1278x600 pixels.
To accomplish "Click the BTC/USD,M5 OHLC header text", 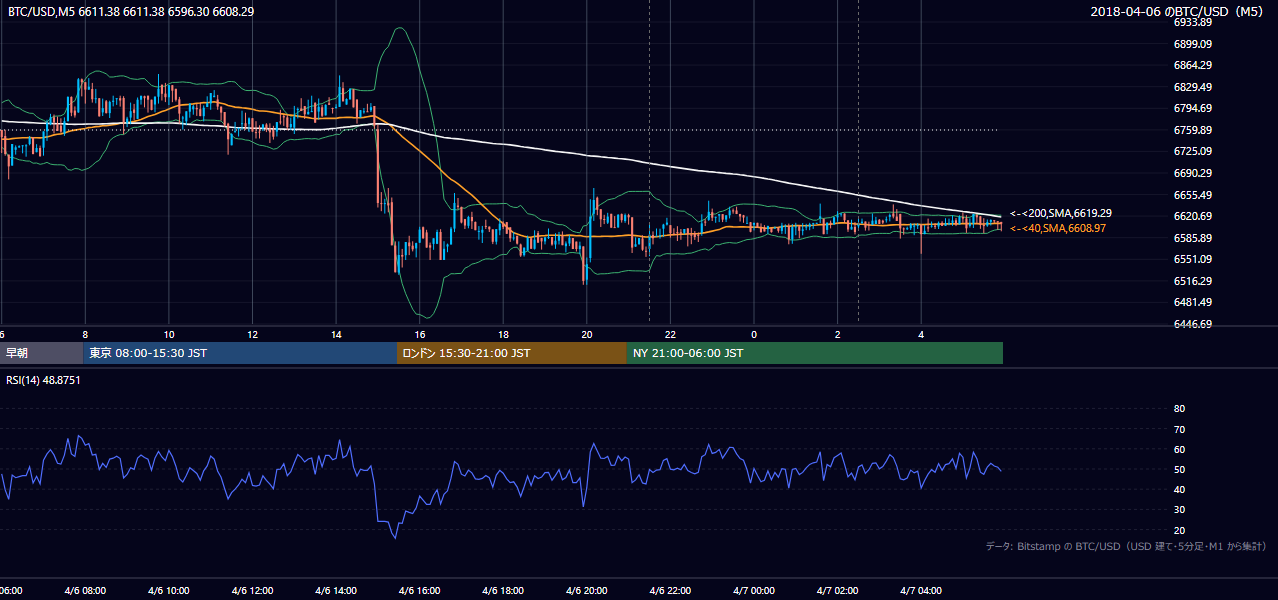I will [x=131, y=11].
